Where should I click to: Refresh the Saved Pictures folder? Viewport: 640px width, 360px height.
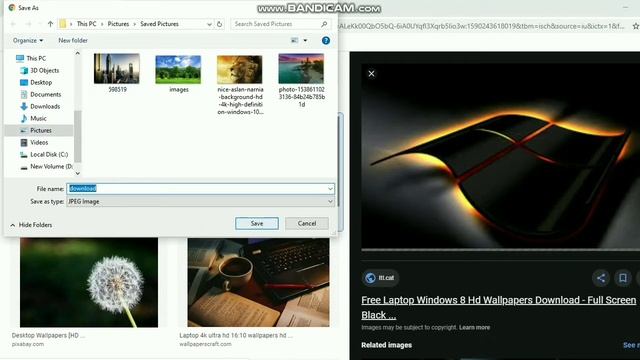(x=220, y=24)
